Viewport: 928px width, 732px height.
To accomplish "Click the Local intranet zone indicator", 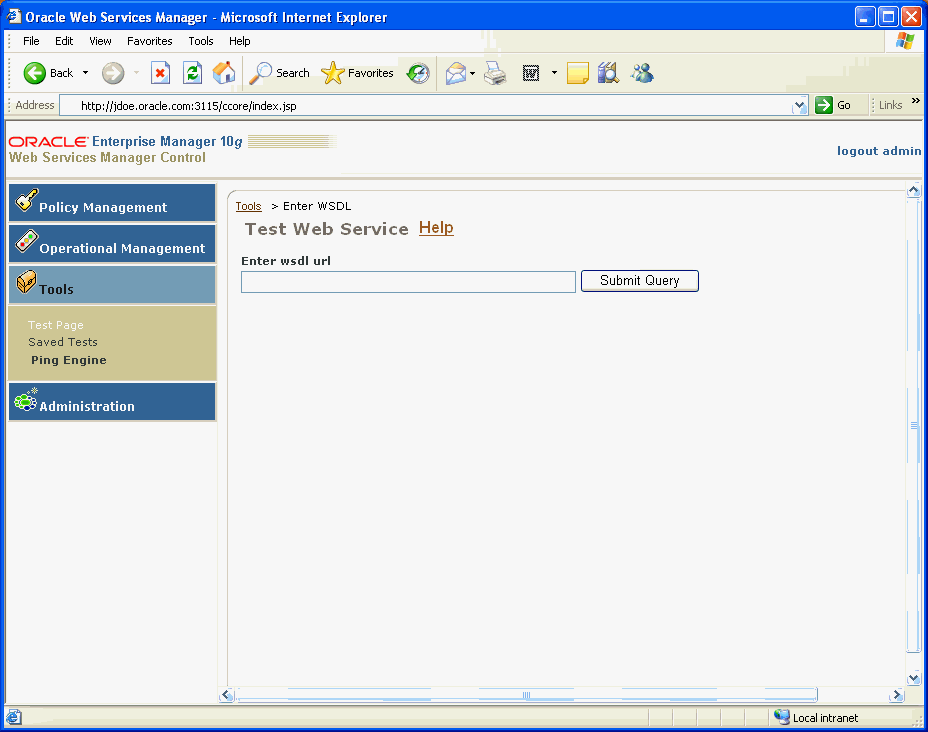I will [816, 718].
